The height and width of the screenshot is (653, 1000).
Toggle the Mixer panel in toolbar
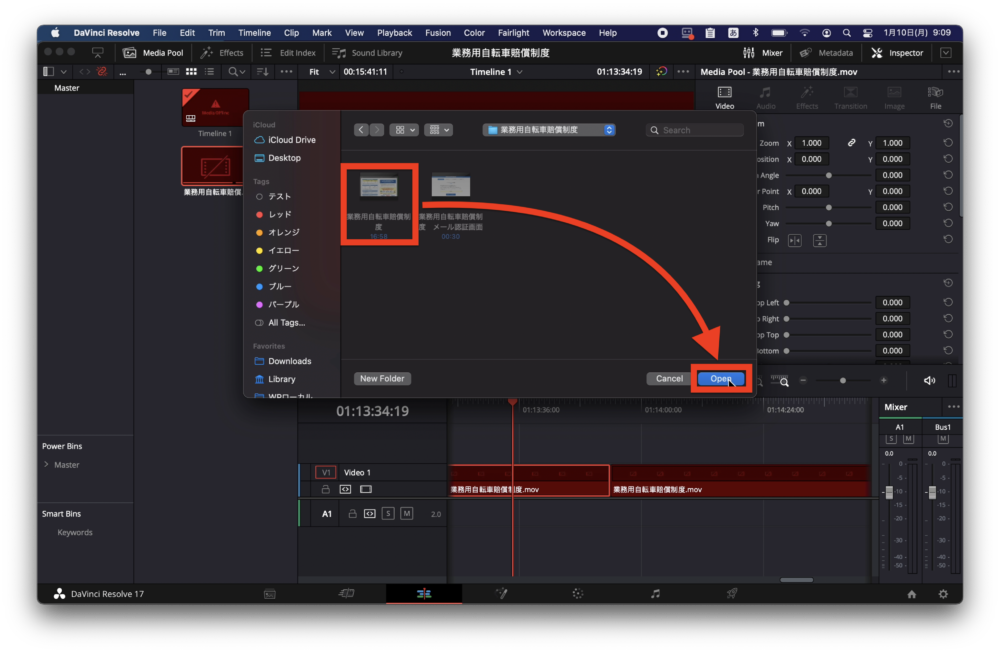coord(763,53)
